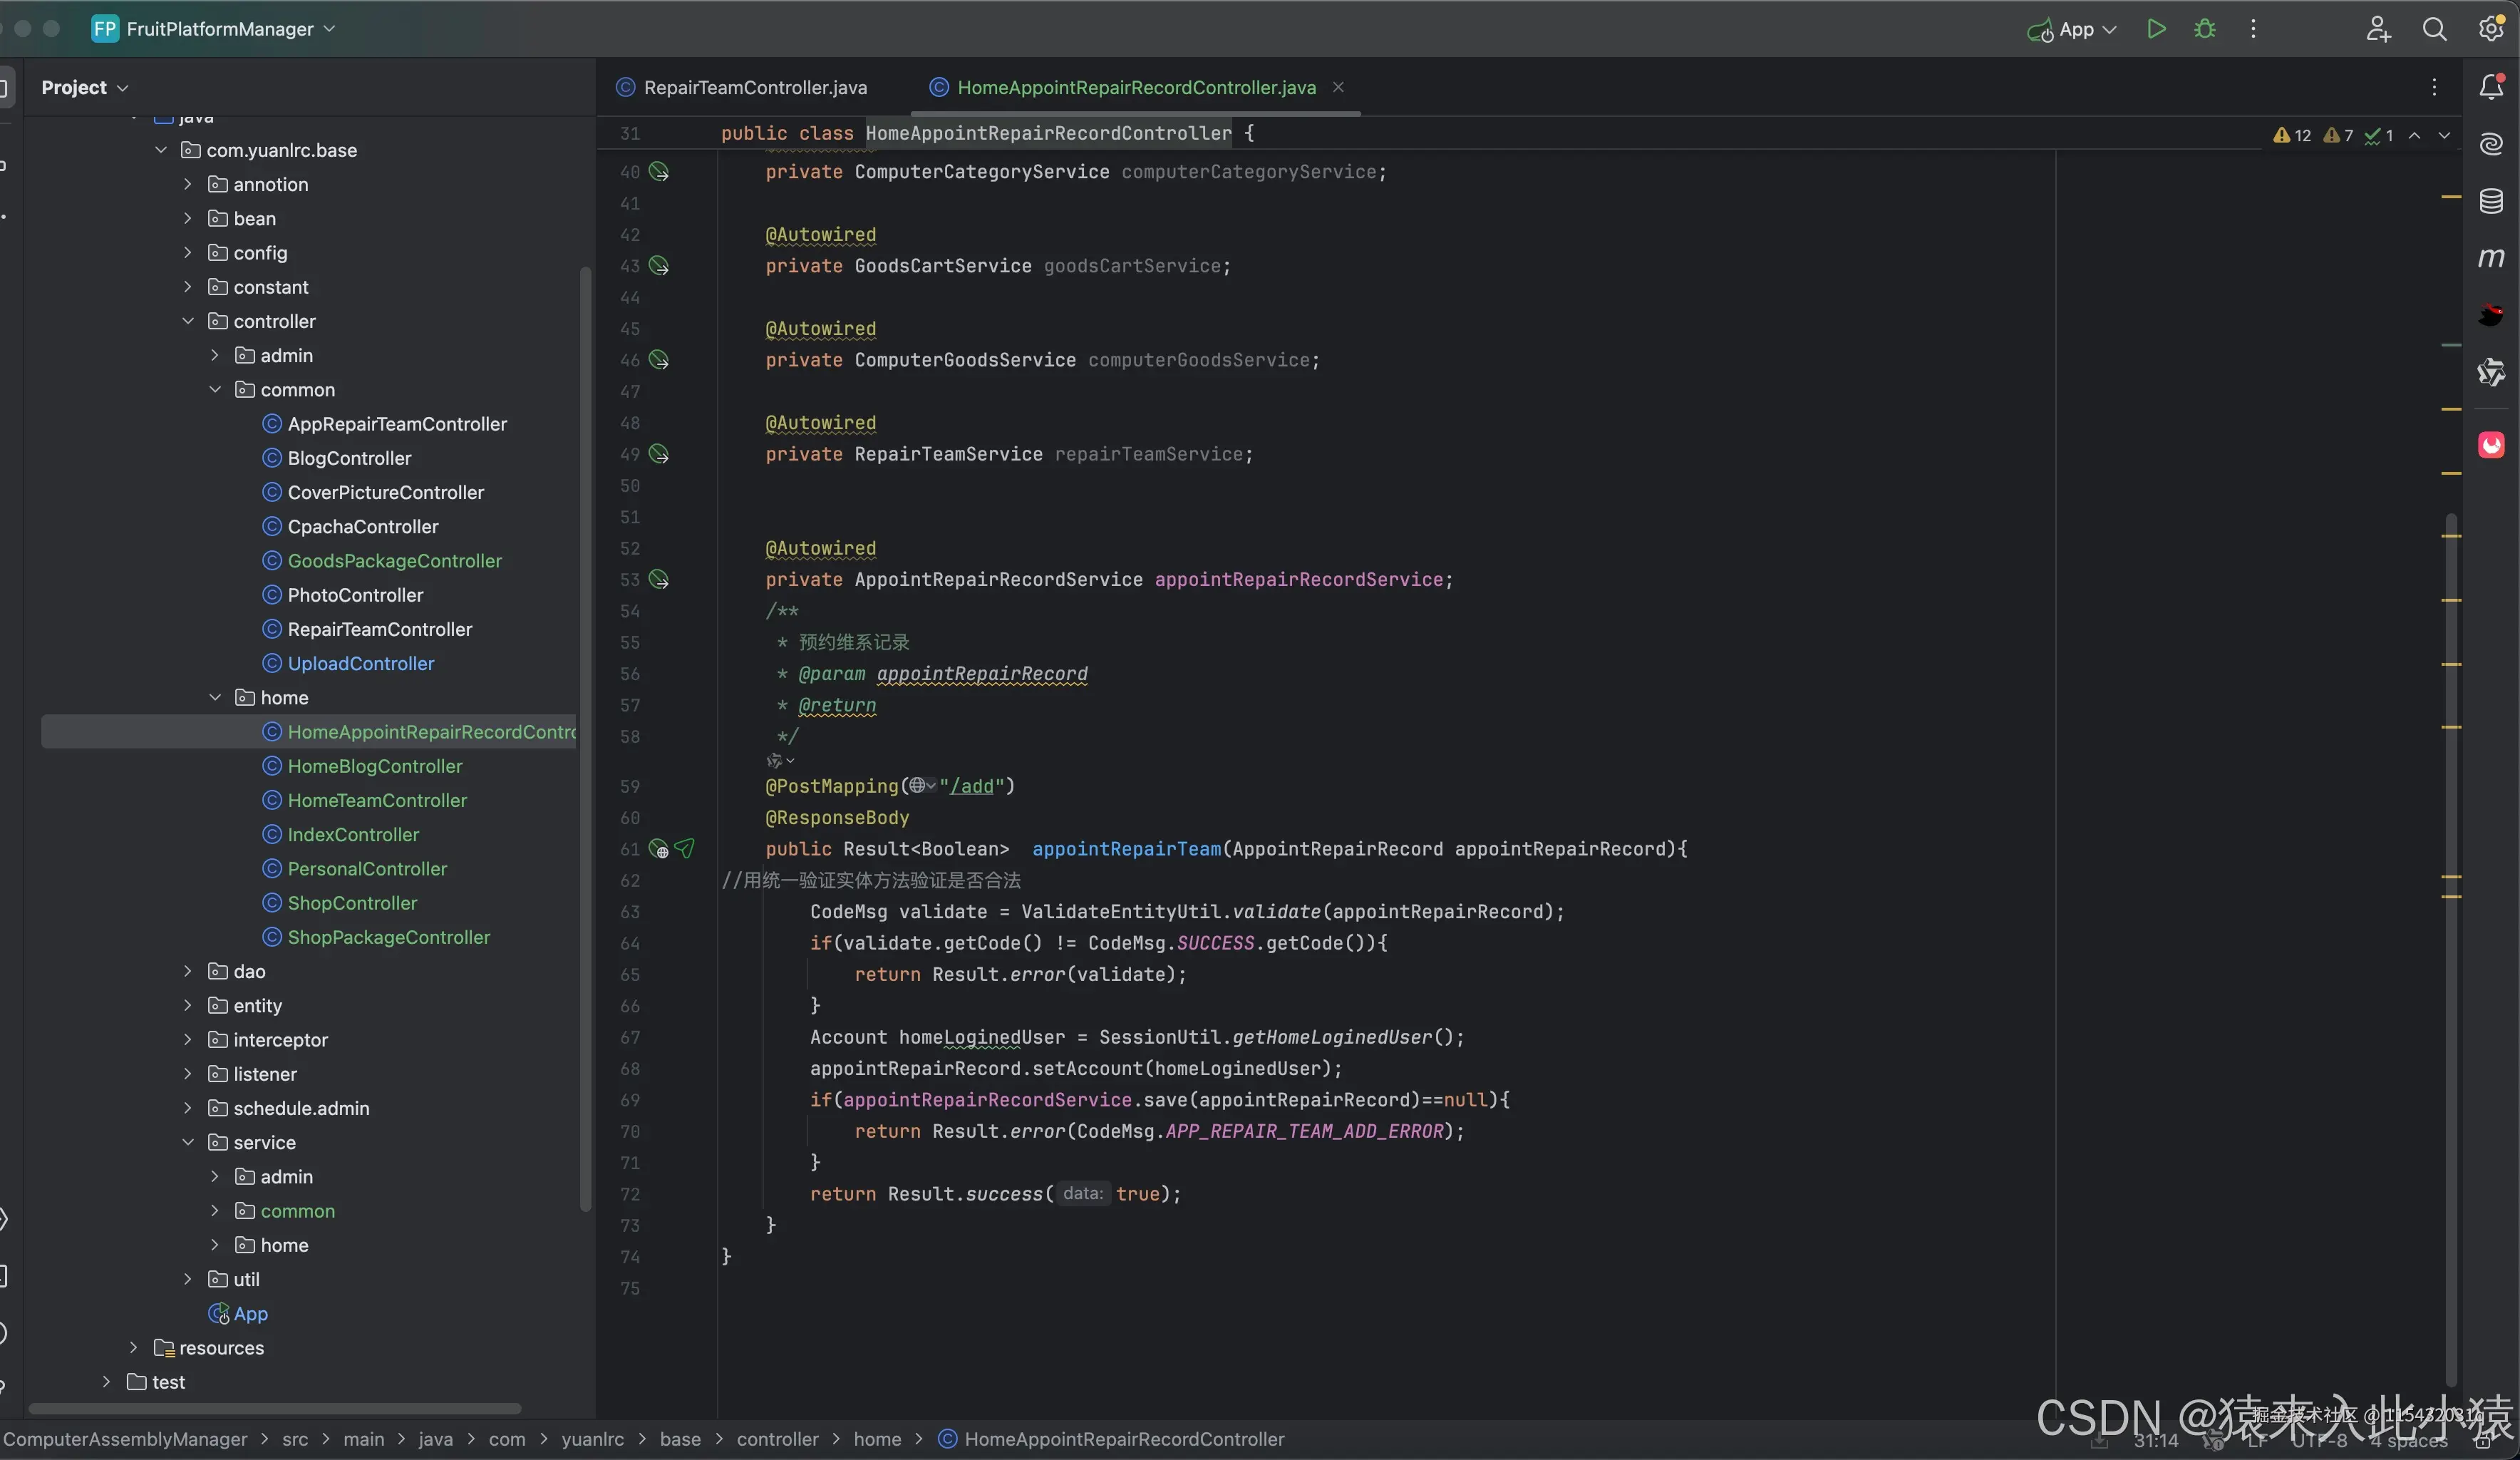The image size is (2520, 1460).
Task: Close the HomeAppointRepairRecordController.java tab
Action: 1338,87
